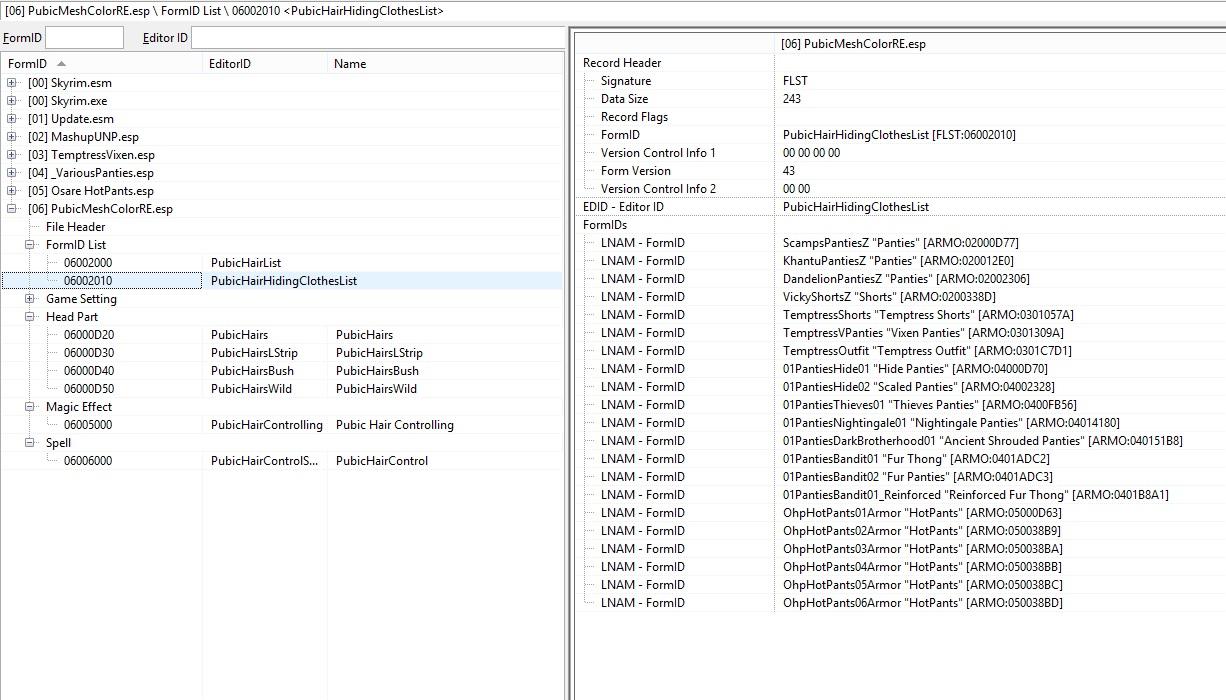The width and height of the screenshot is (1226, 700).
Task: Select the 06006000 spell record
Action: (282, 461)
